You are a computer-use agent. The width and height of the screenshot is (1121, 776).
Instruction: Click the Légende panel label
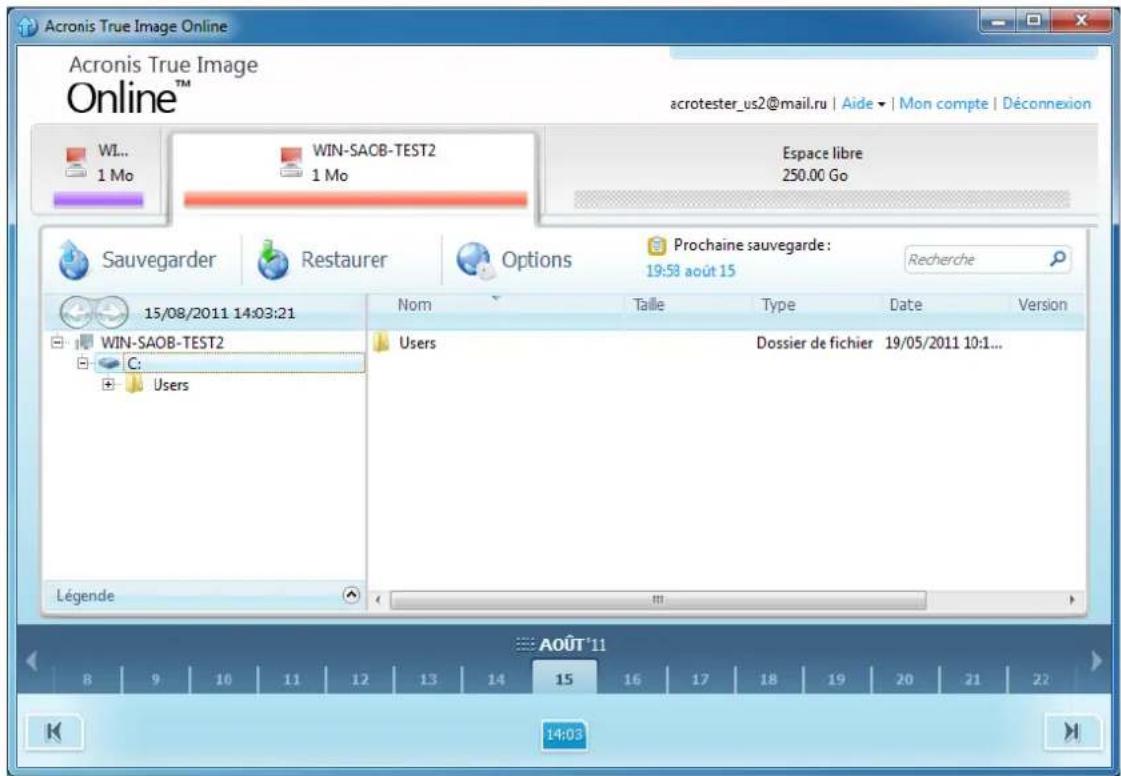click(x=85, y=596)
